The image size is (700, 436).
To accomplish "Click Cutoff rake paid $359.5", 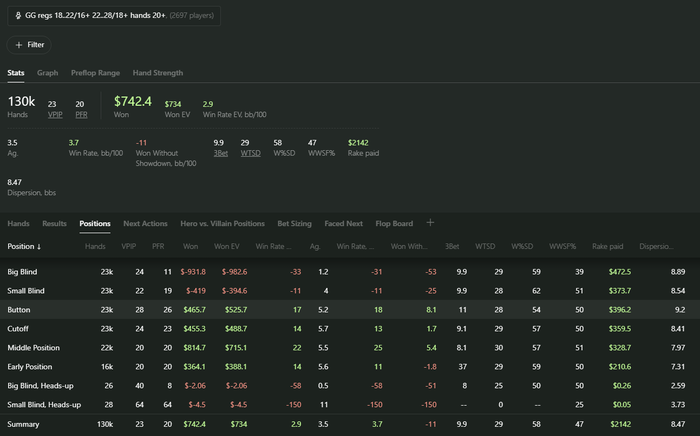I will [620, 329].
